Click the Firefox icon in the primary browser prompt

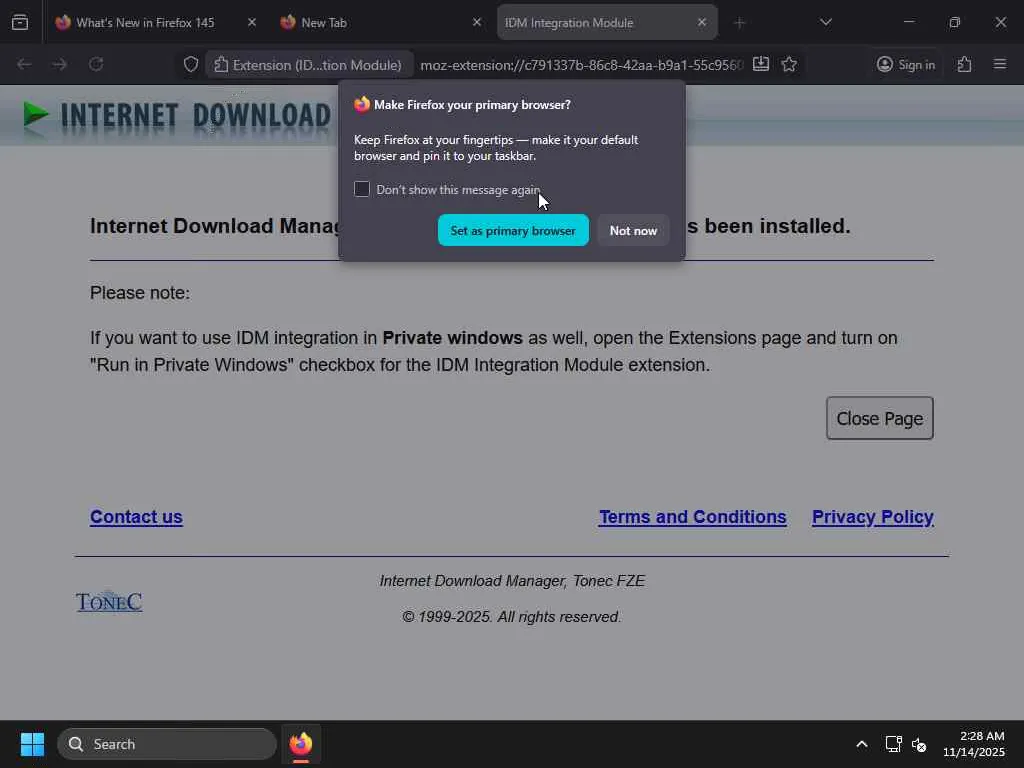click(x=362, y=104)
